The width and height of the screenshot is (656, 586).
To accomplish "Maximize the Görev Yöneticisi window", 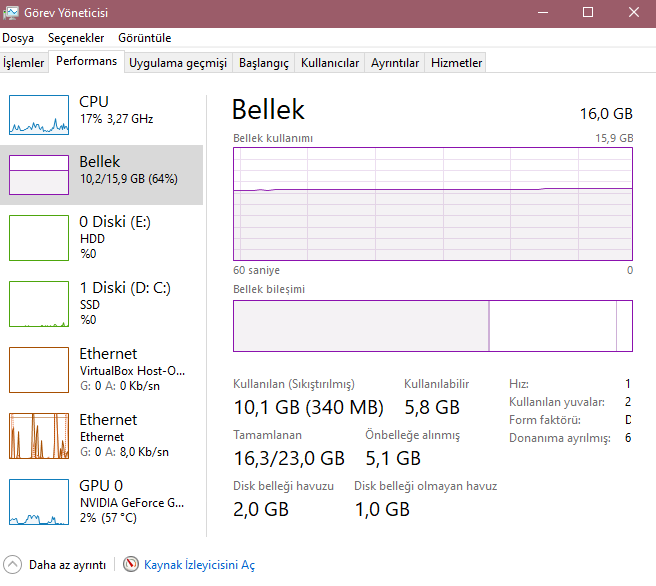I will pos(588,13).
